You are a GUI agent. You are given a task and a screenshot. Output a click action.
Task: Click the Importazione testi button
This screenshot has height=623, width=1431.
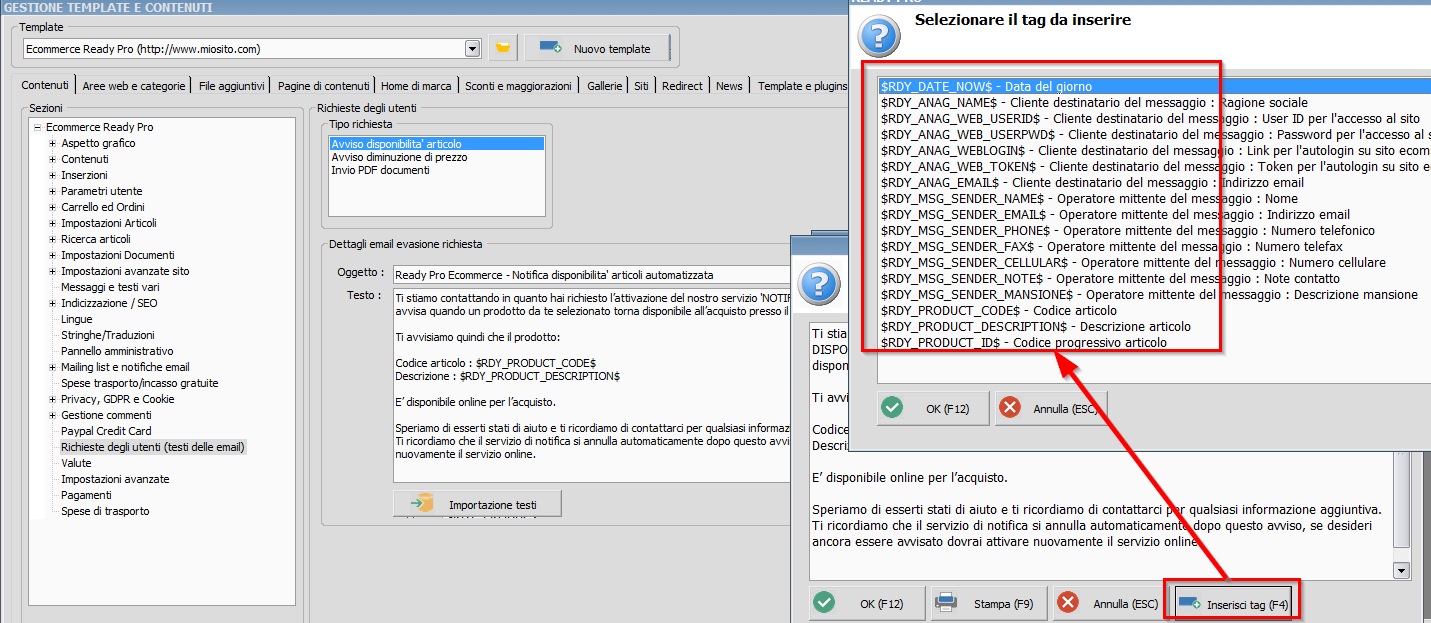point(477,503)
